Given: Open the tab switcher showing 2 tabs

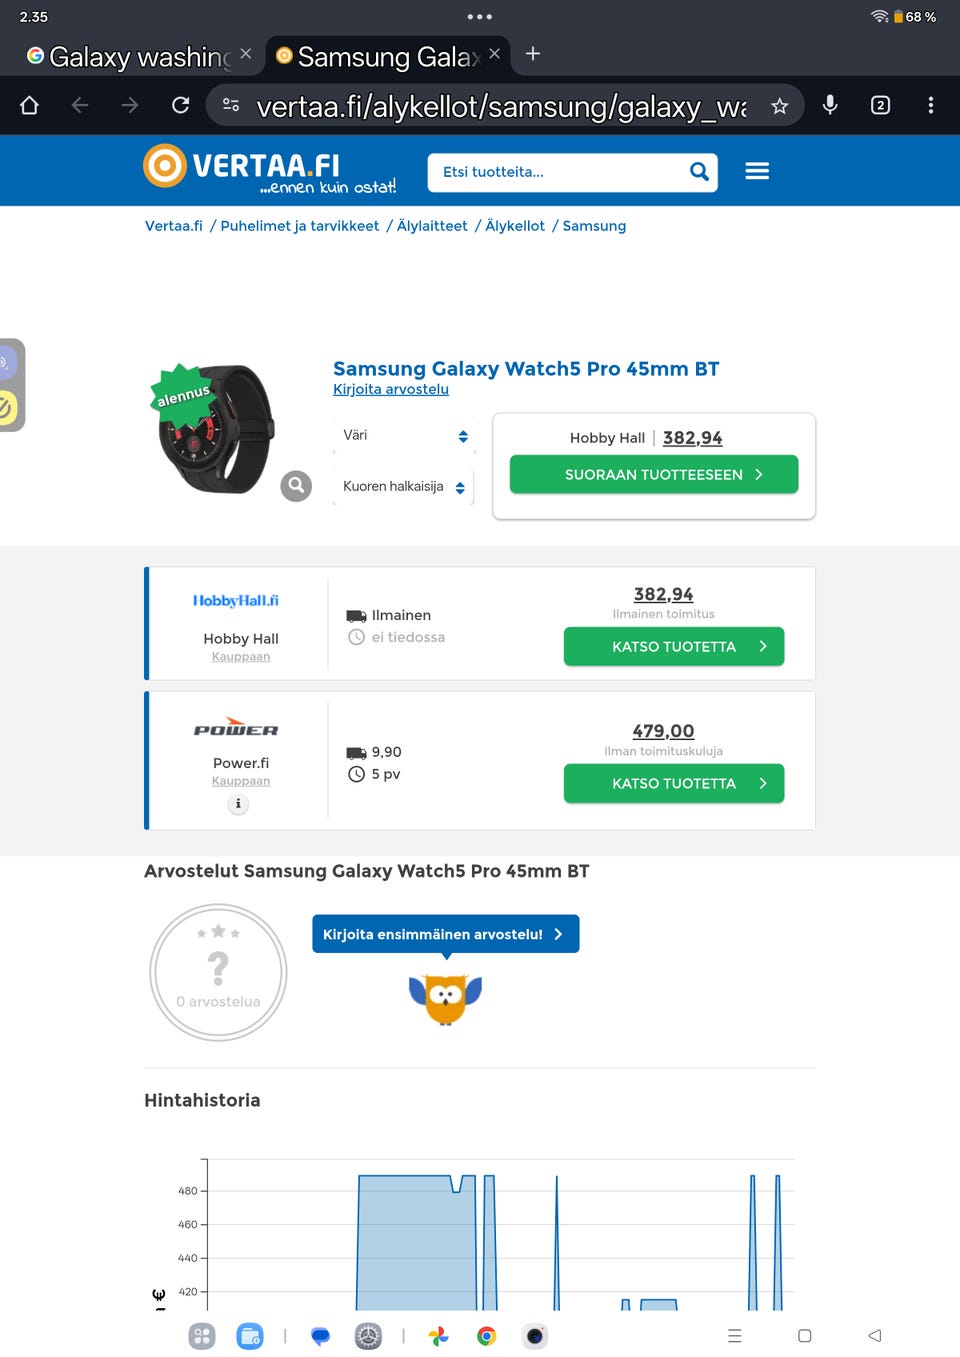Looking at the screenshot, I should [x=880, y=105].
